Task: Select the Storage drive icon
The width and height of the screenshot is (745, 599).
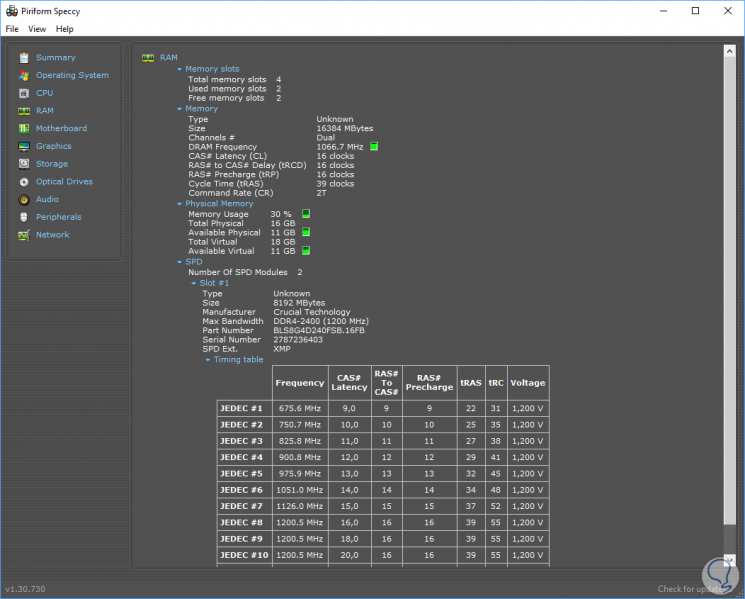Action: pyautogui.click(x=23, y=164)
